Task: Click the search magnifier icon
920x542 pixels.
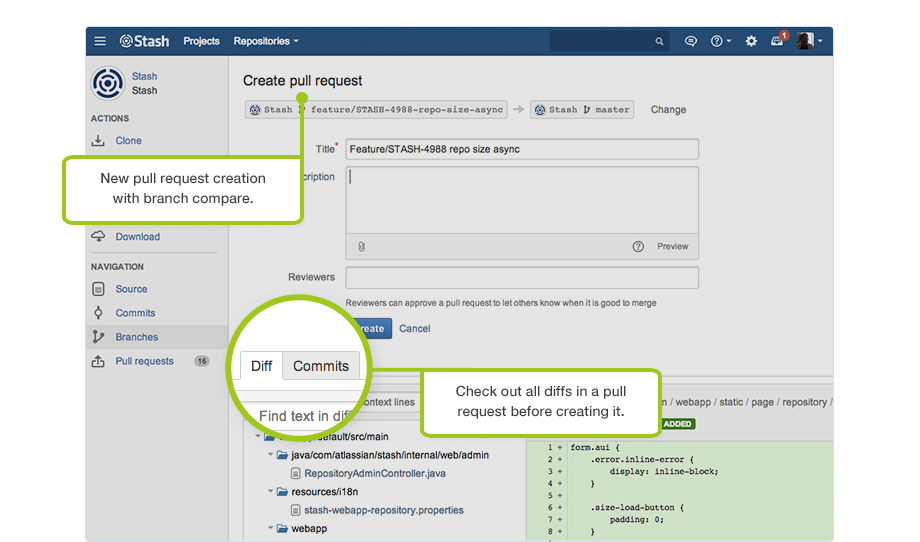Action: coord(659,42)
